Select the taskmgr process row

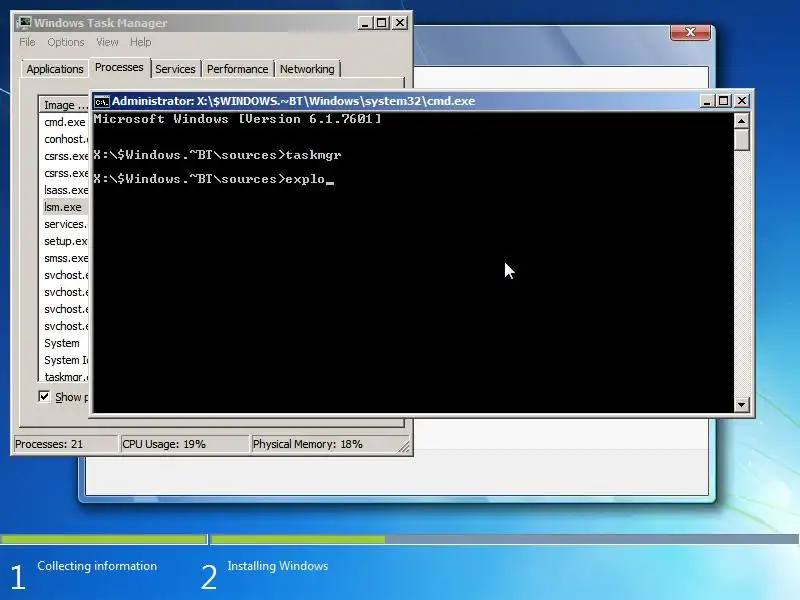pyautogui.click(x=65, y=377)
